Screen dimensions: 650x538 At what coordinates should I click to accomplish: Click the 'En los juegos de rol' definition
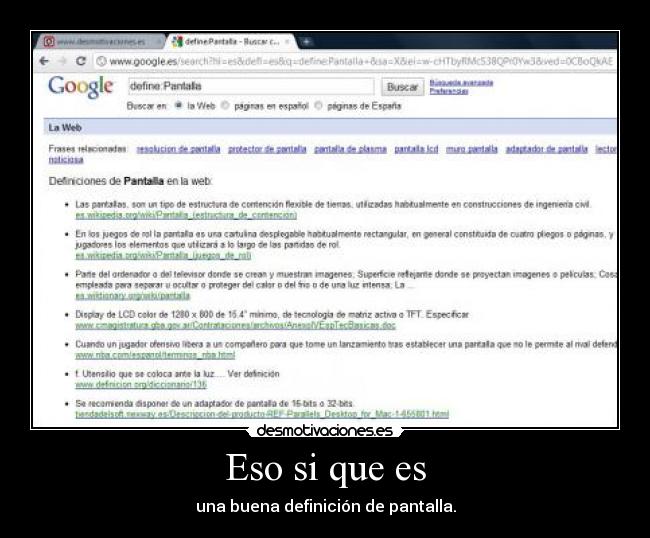tap(344, 240)
